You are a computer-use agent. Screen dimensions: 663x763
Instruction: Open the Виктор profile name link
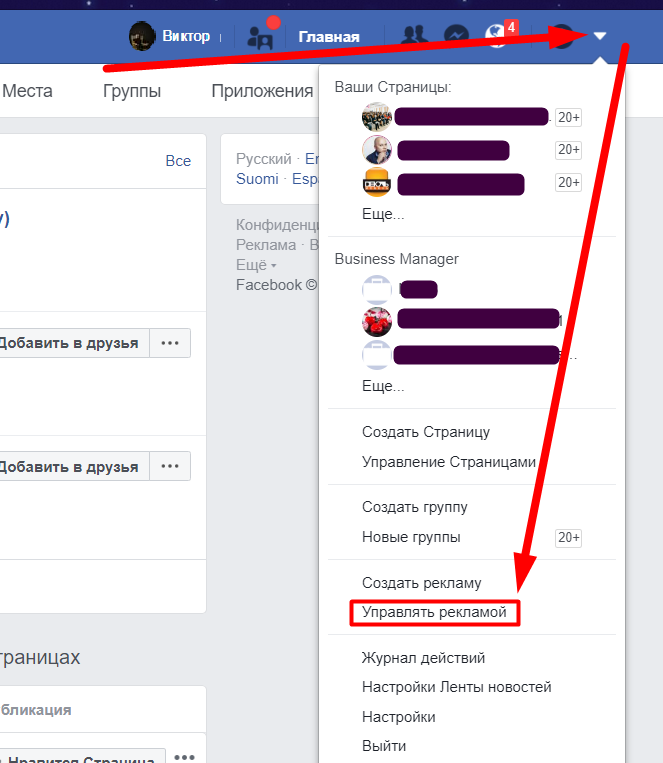[x=186, y=36]
